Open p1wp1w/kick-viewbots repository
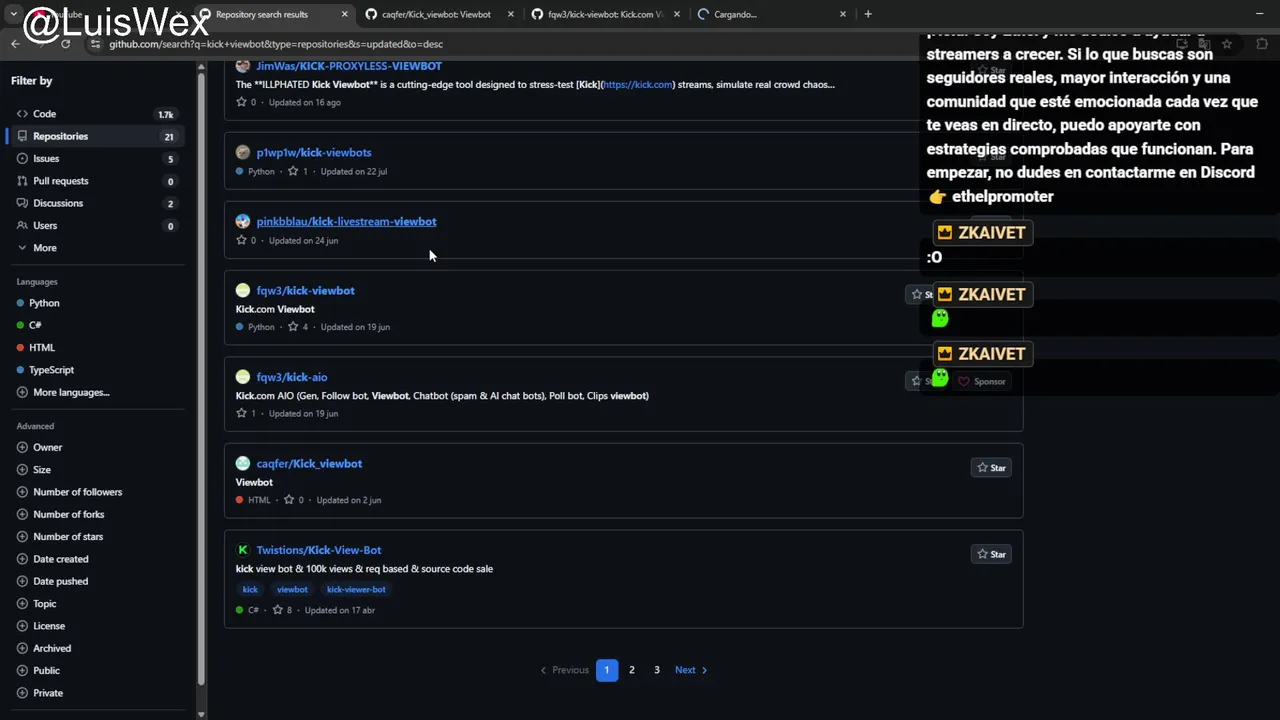Image resolution: width=1280 pixels, height=720 pixels. pyautogui.click(x=314, y=152)
